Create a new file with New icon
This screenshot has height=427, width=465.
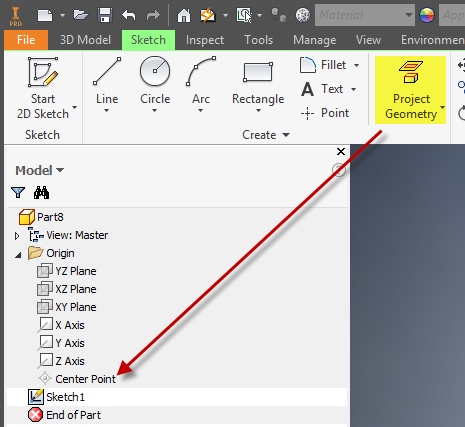[45, 15]
